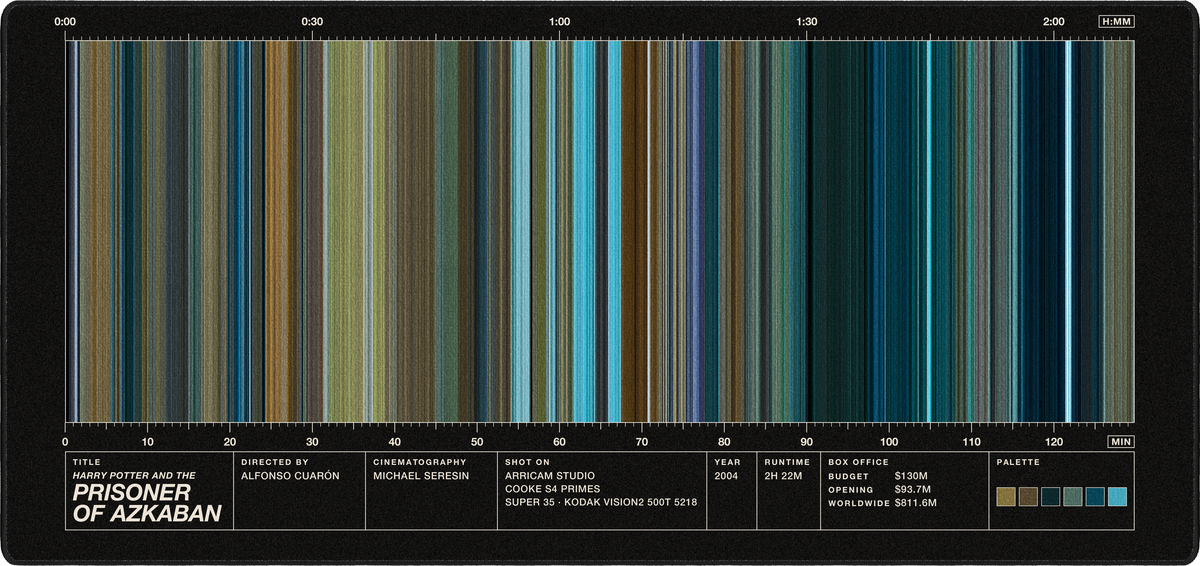Click the Super 35 Kodak Vision2 line
1200x566 pixels.
[x=601, y=502]
